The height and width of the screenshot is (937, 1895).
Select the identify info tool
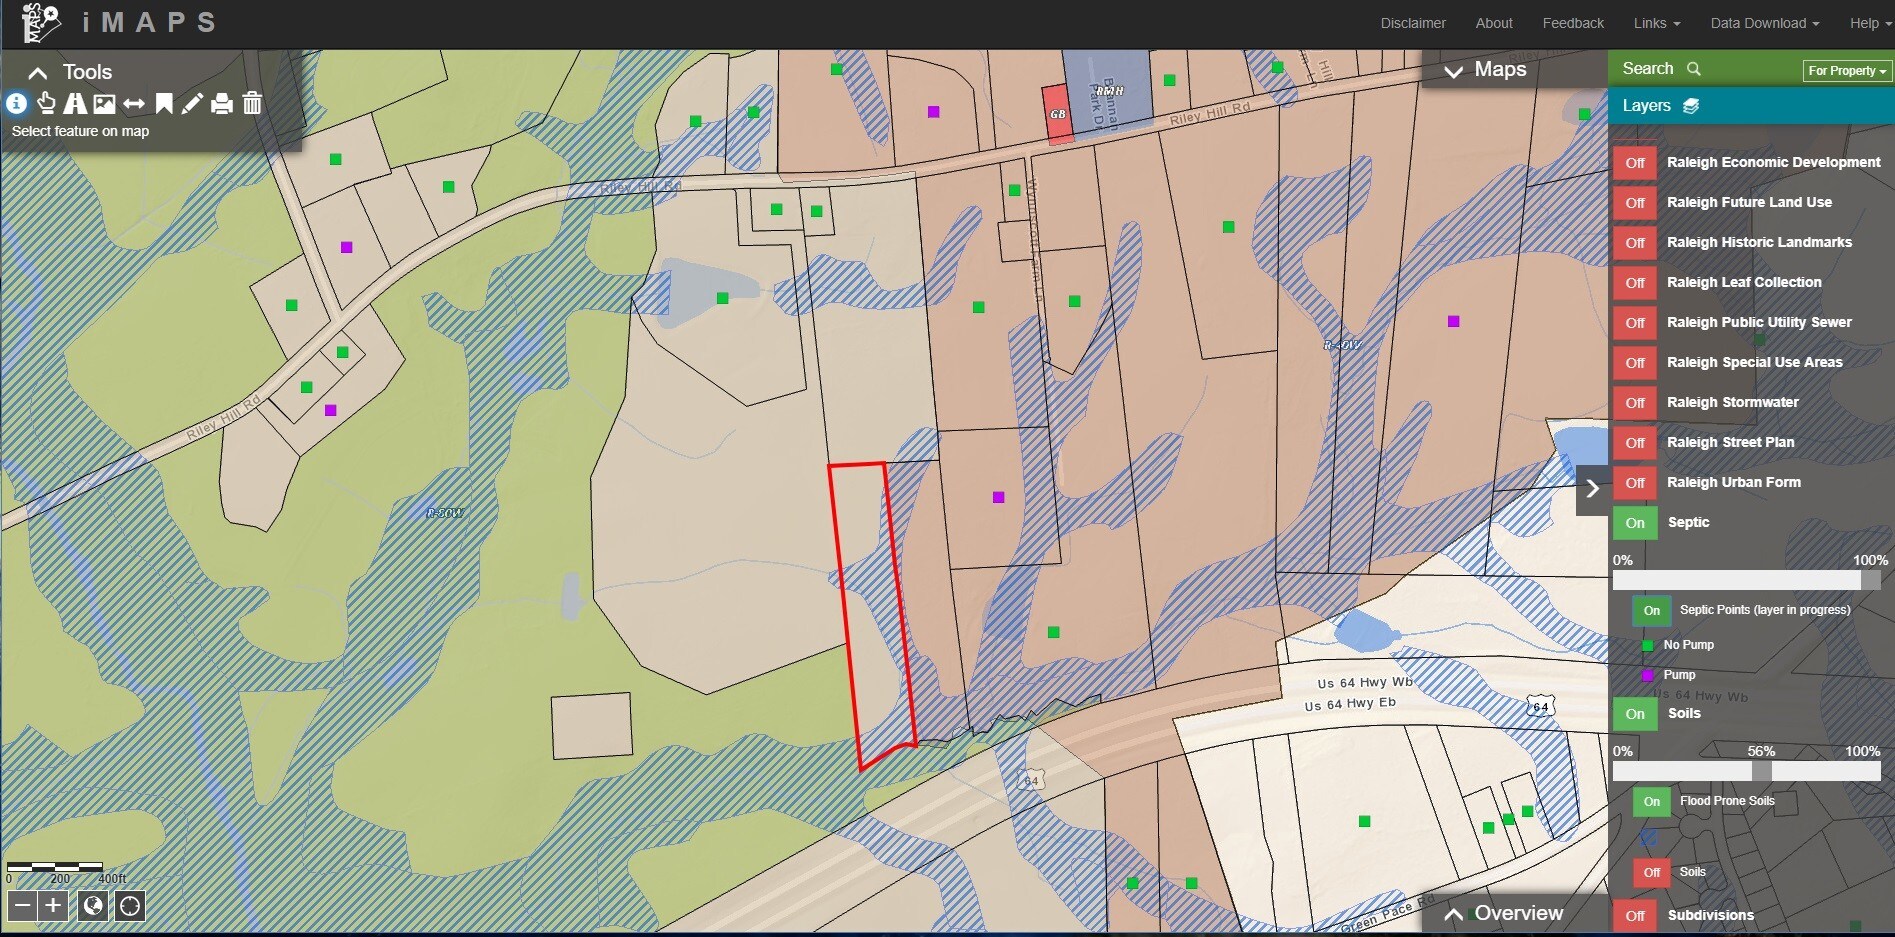[16, 103]
